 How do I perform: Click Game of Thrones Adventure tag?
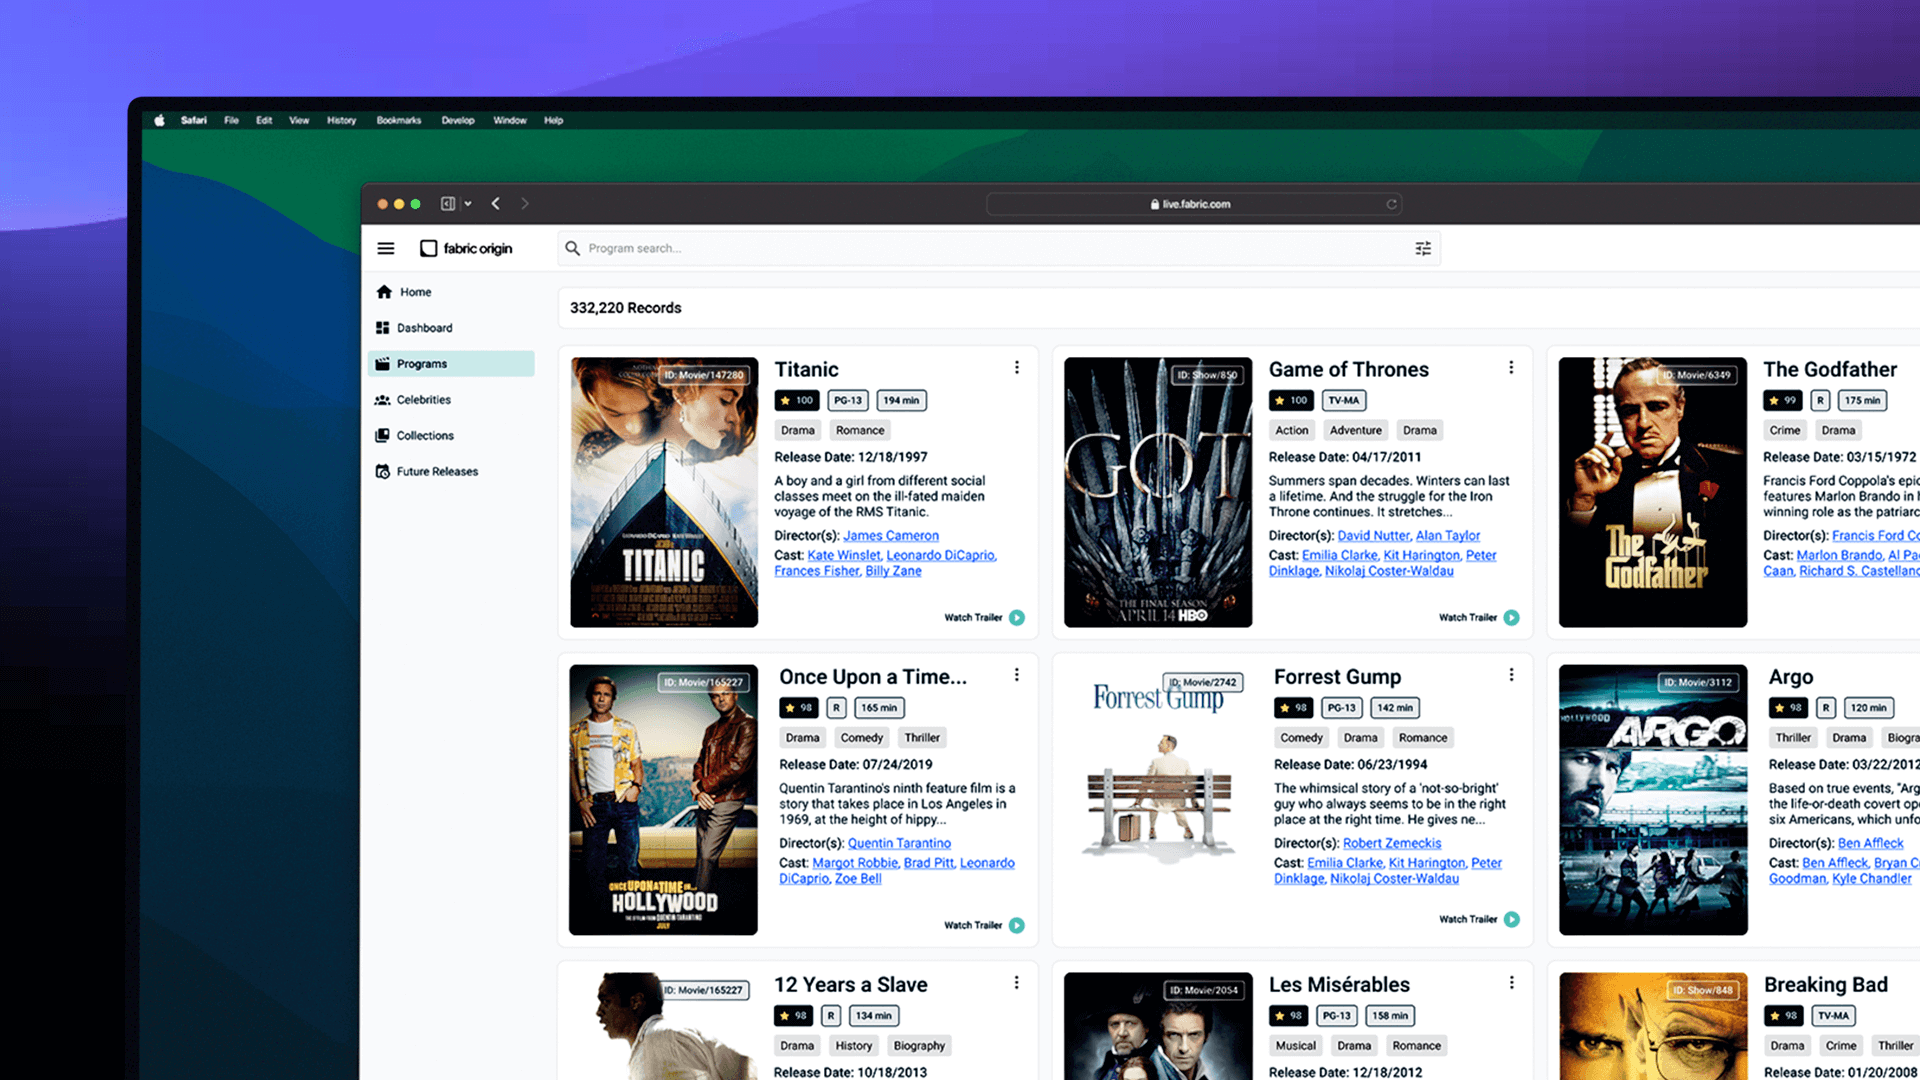point(1355,431)
